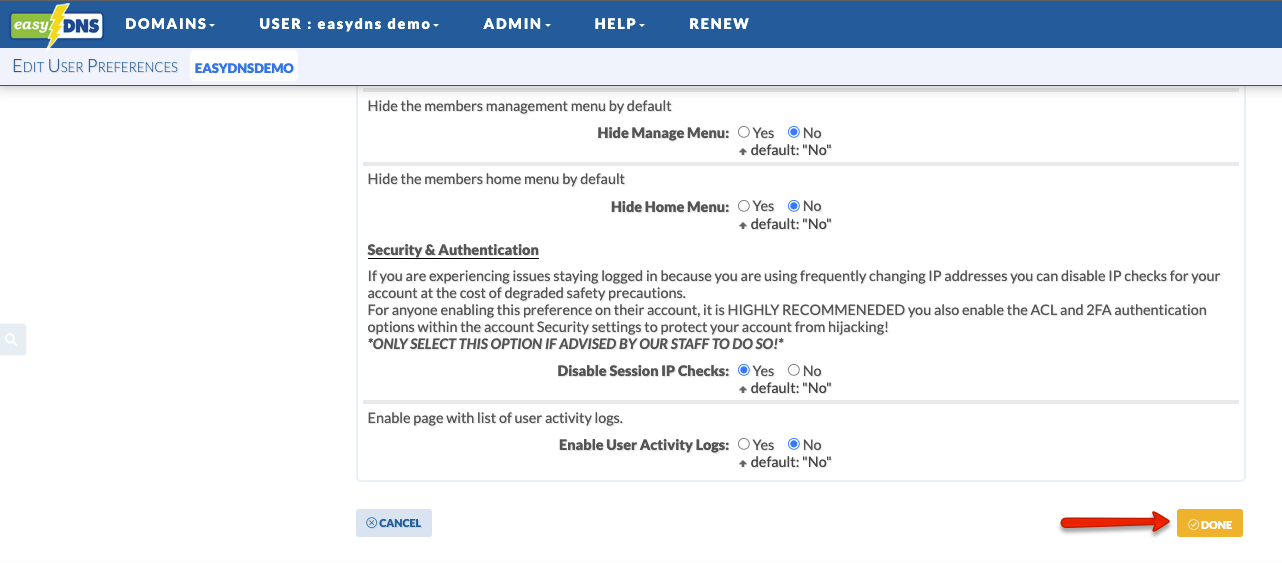The image size is (1282, 563).
Task: Click the Edit User Preferences page title
Action: coord(95,67)
